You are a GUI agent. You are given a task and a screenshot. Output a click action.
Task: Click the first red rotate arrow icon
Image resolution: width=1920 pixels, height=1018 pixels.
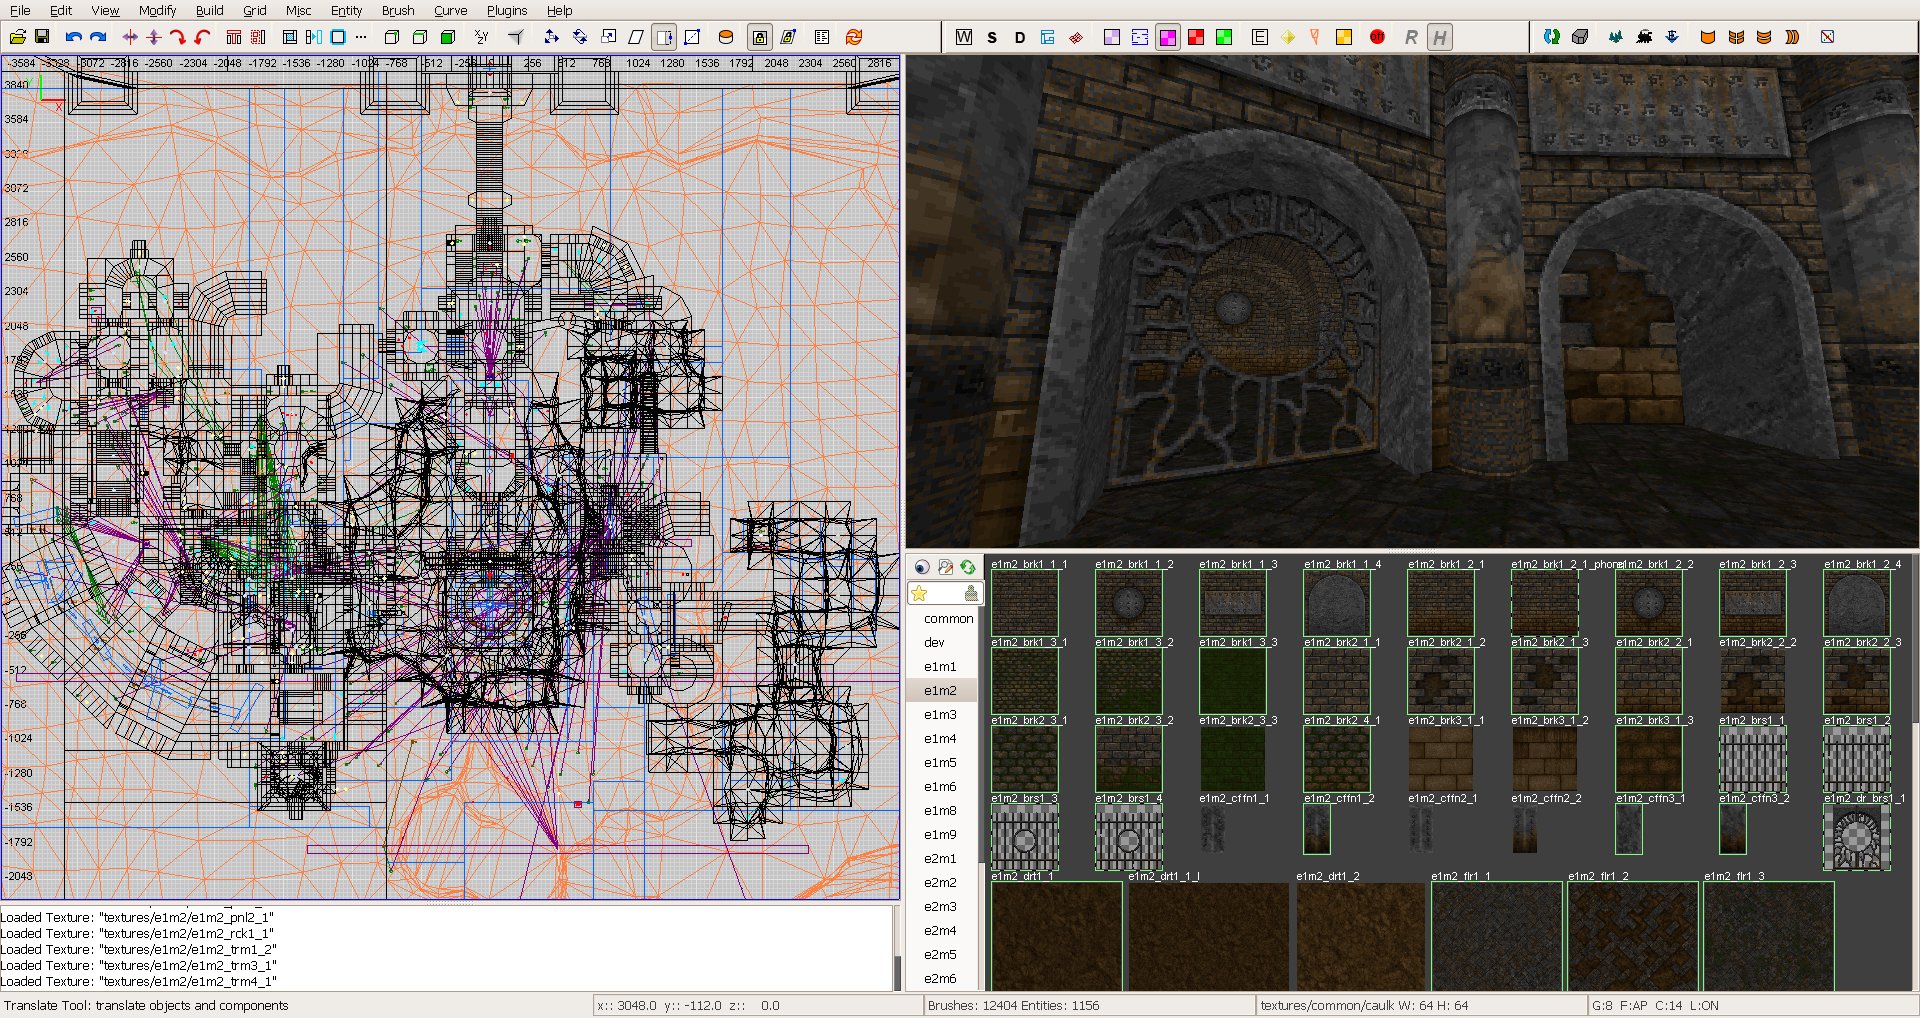tap(178, 37)
